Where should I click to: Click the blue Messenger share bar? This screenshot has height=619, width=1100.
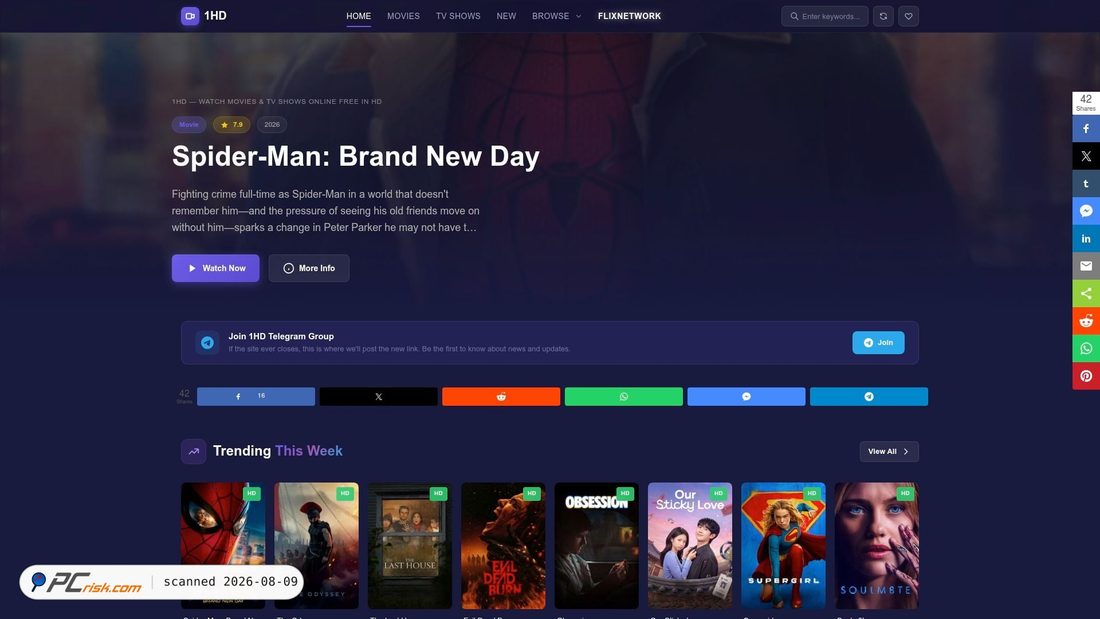[746, 397]
